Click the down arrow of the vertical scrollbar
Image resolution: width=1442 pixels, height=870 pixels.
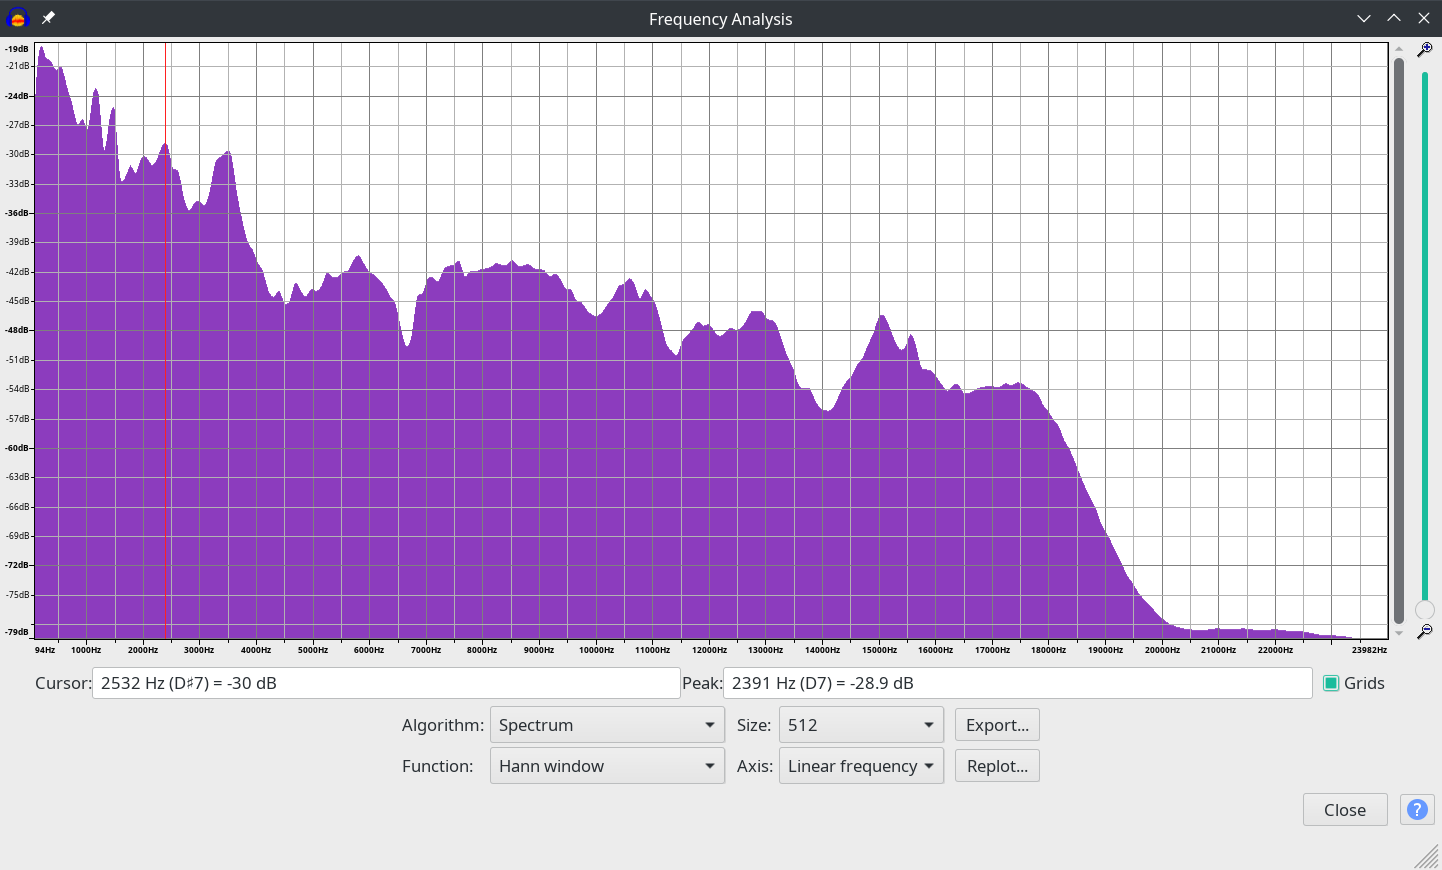coord(1399,632)
